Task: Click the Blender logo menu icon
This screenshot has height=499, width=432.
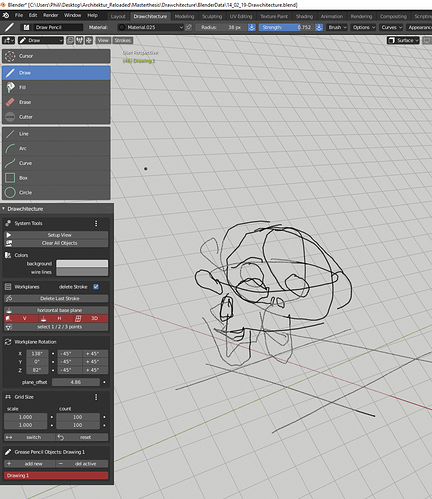Action: (6, 15)
